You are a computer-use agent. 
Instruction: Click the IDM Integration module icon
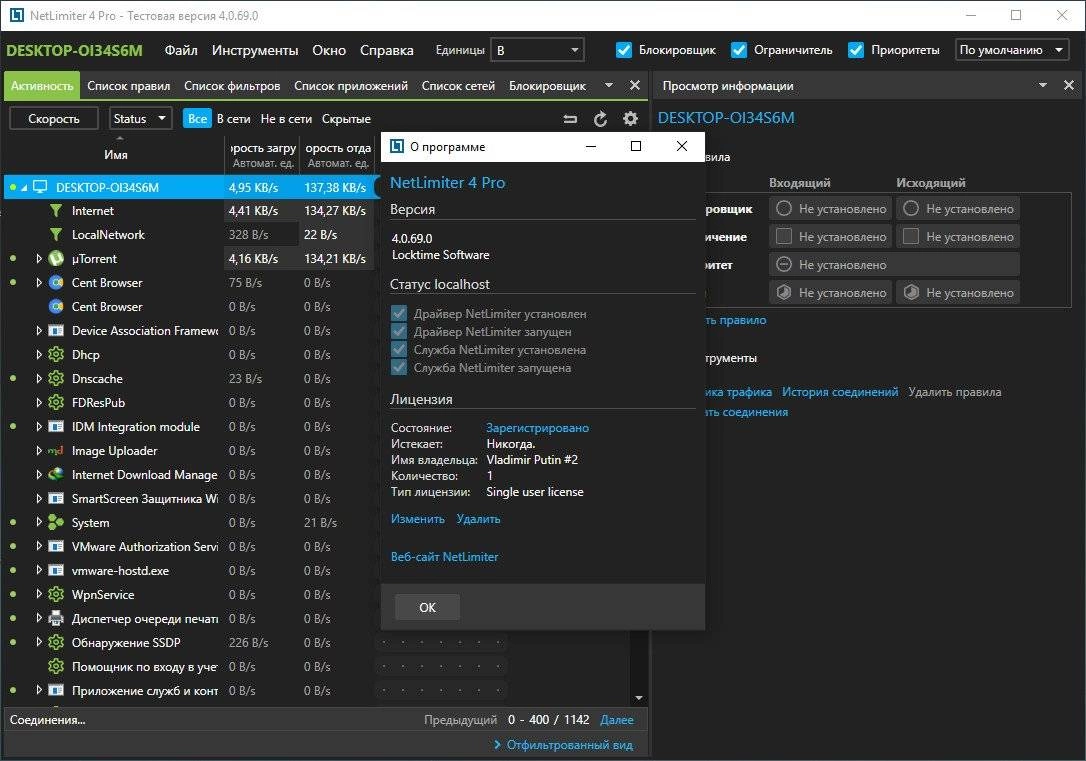[56, 427]
